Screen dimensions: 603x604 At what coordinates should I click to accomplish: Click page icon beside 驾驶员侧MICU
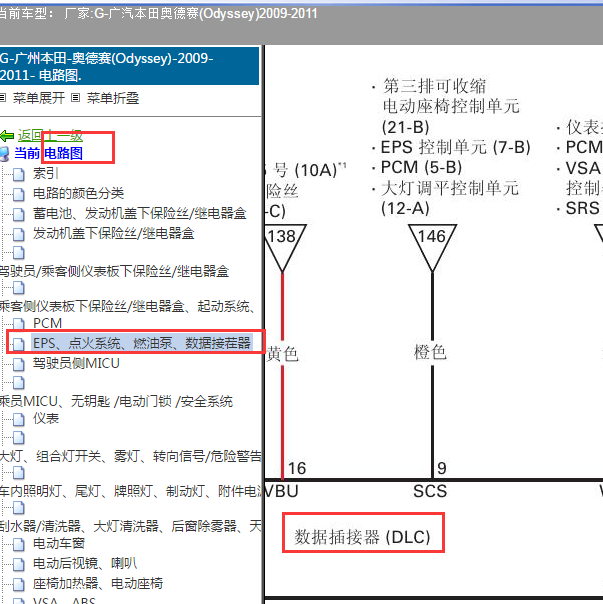(x=18, y=364)
